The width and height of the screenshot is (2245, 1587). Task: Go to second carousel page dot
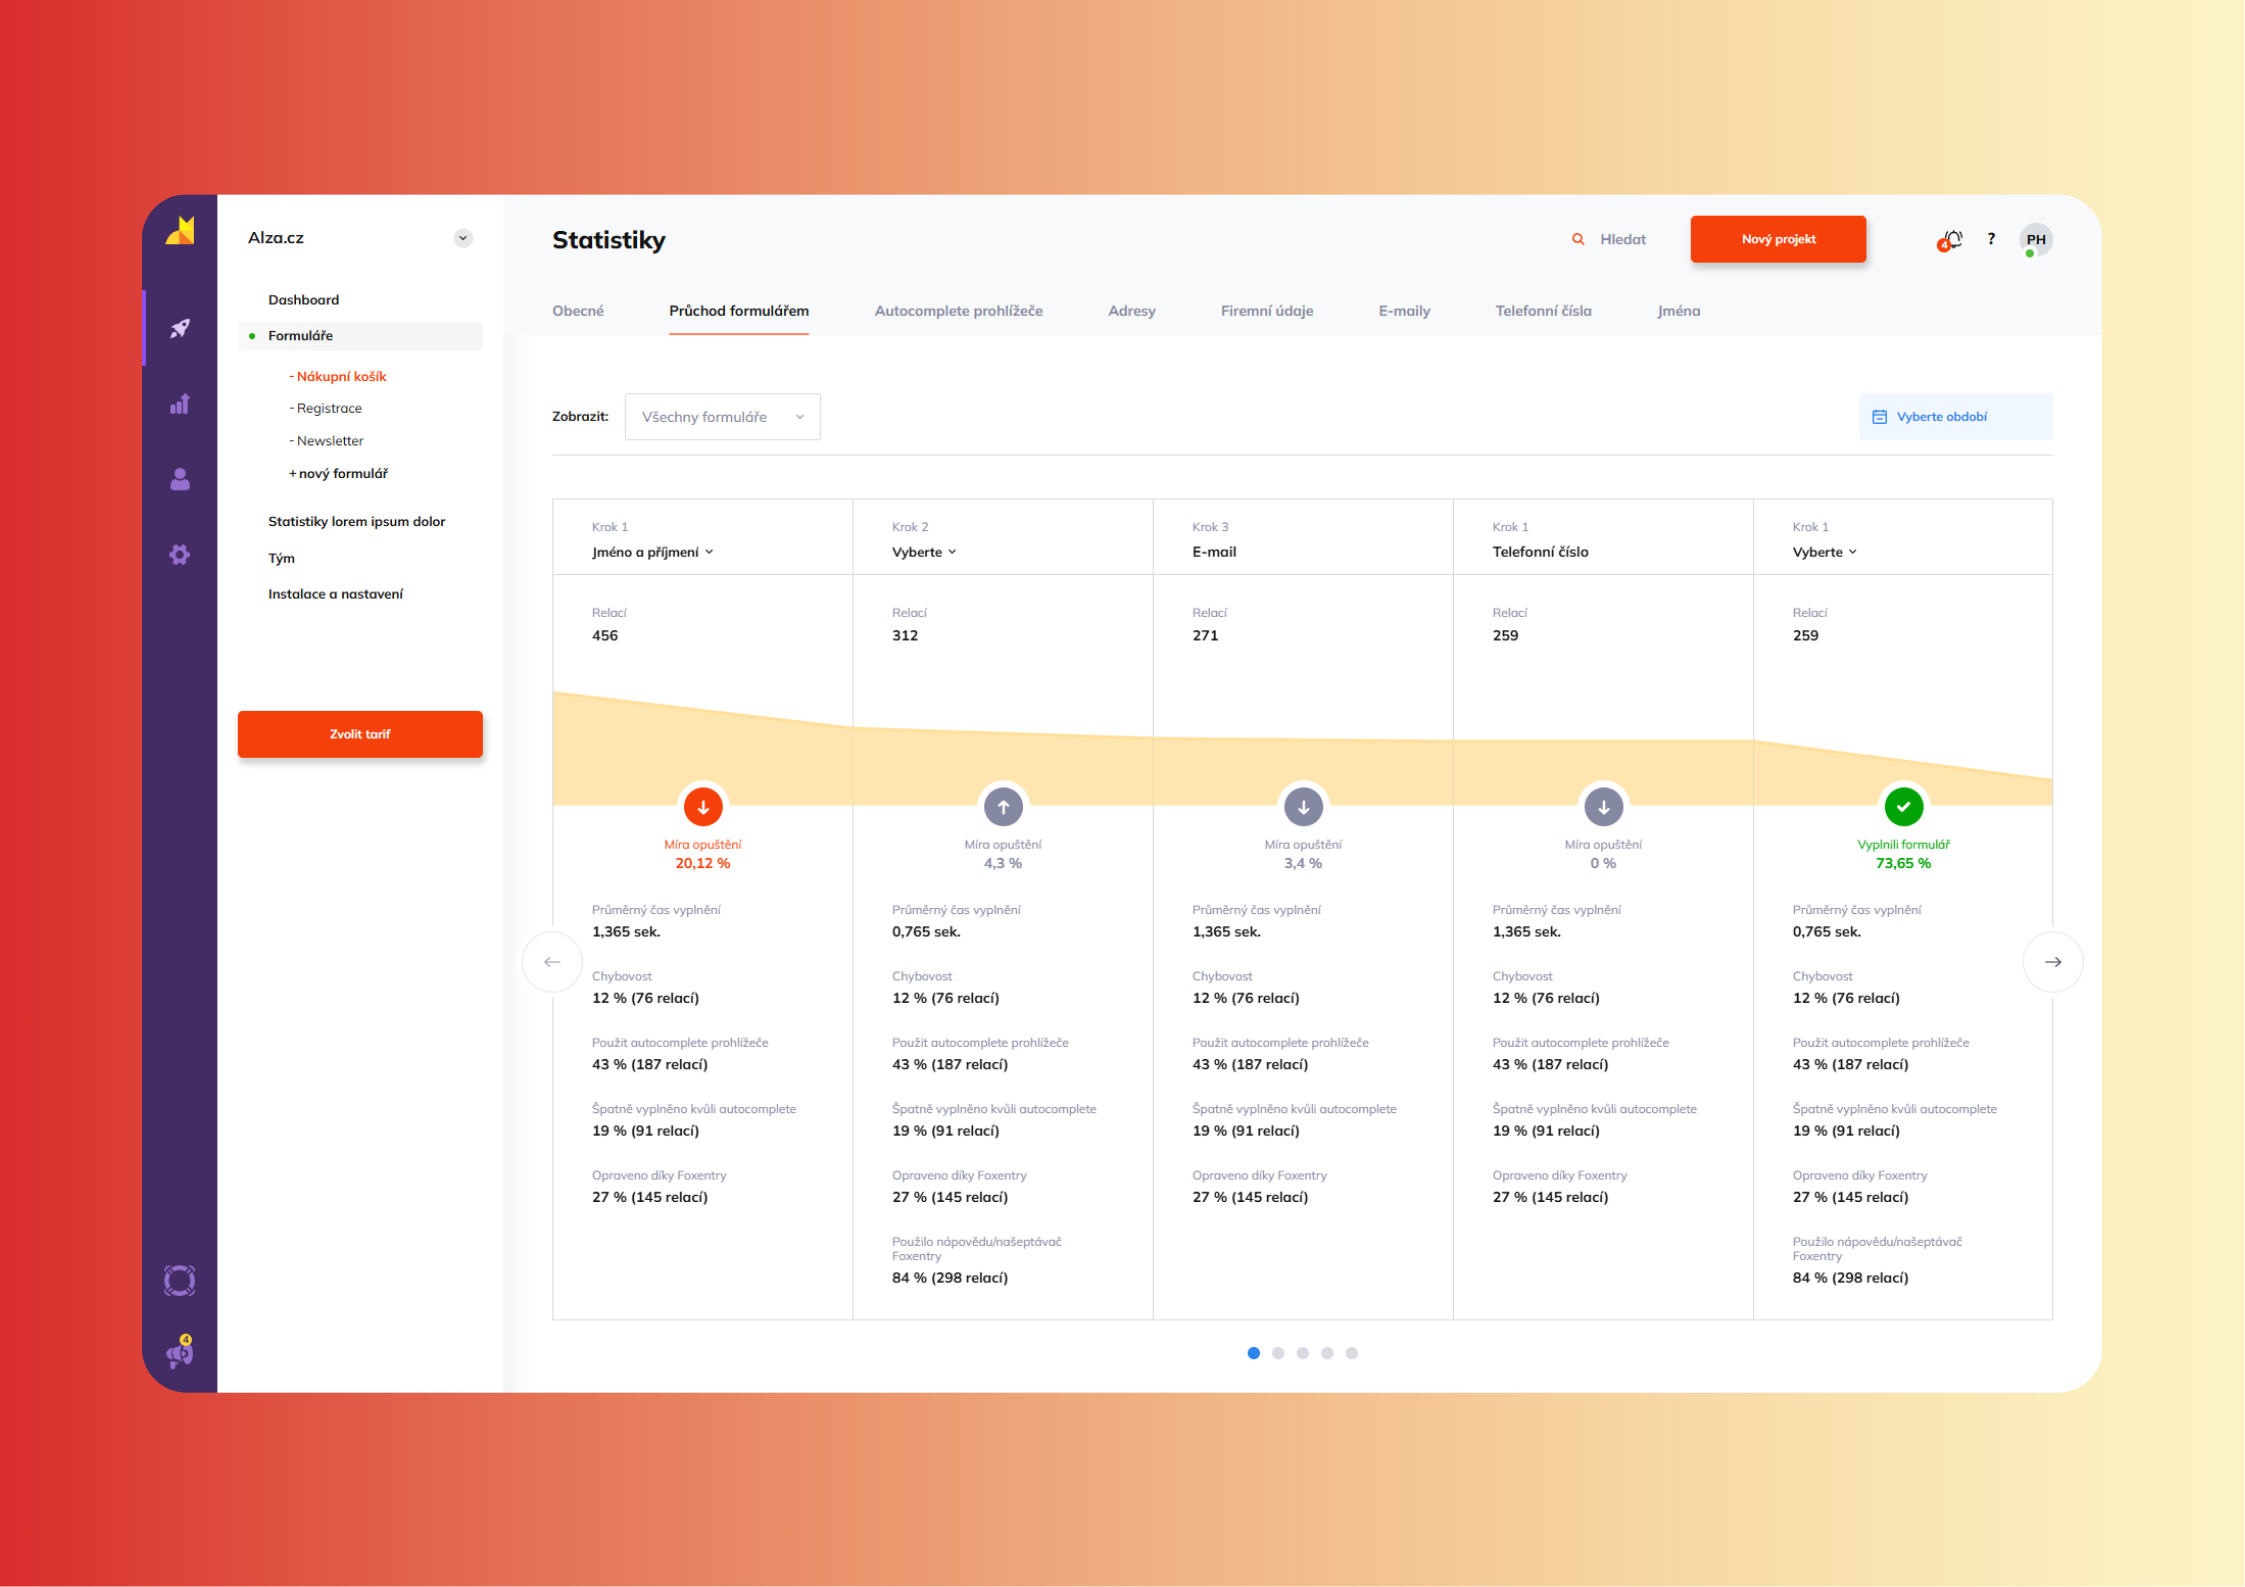[x=1278, y=1353]
